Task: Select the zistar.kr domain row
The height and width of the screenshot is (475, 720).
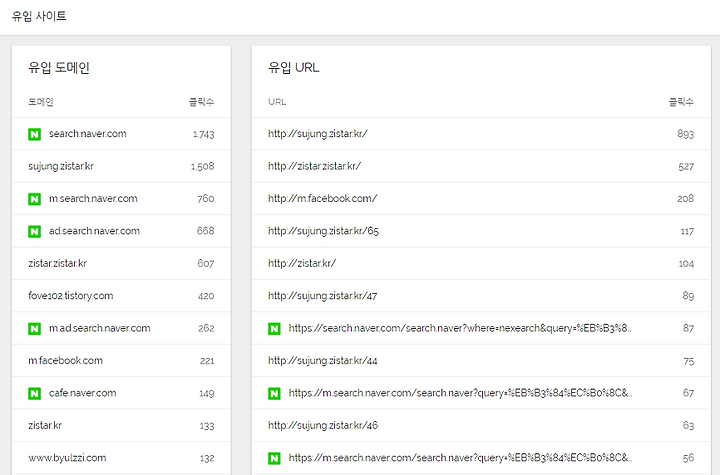Action: (121, 425)
